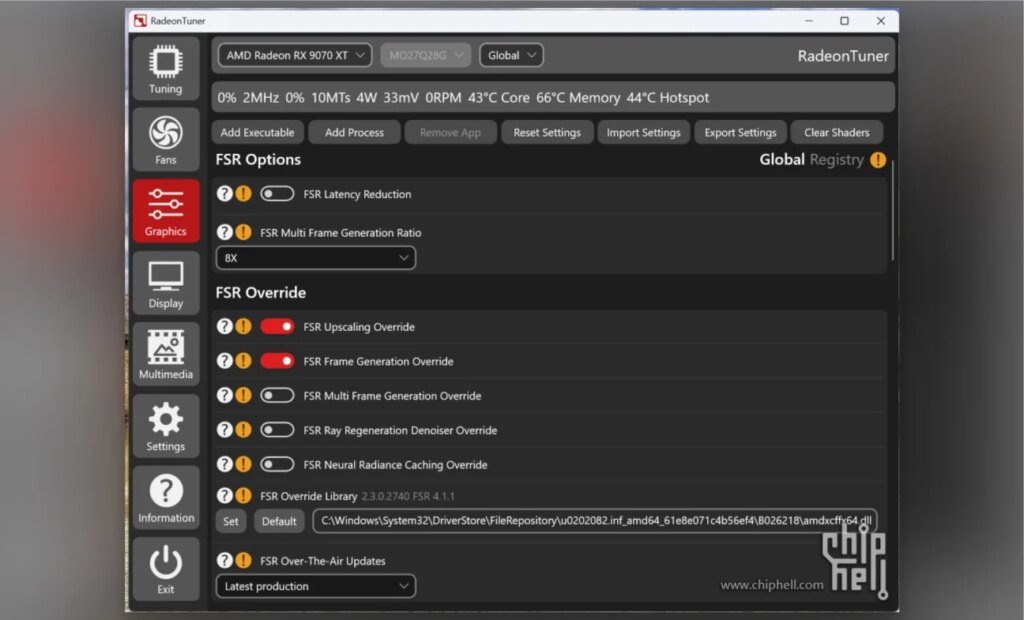Click the RadeonTuner heading text at top right
Viewport: 1024px width, 620px height.
click(x=842, y=56)
